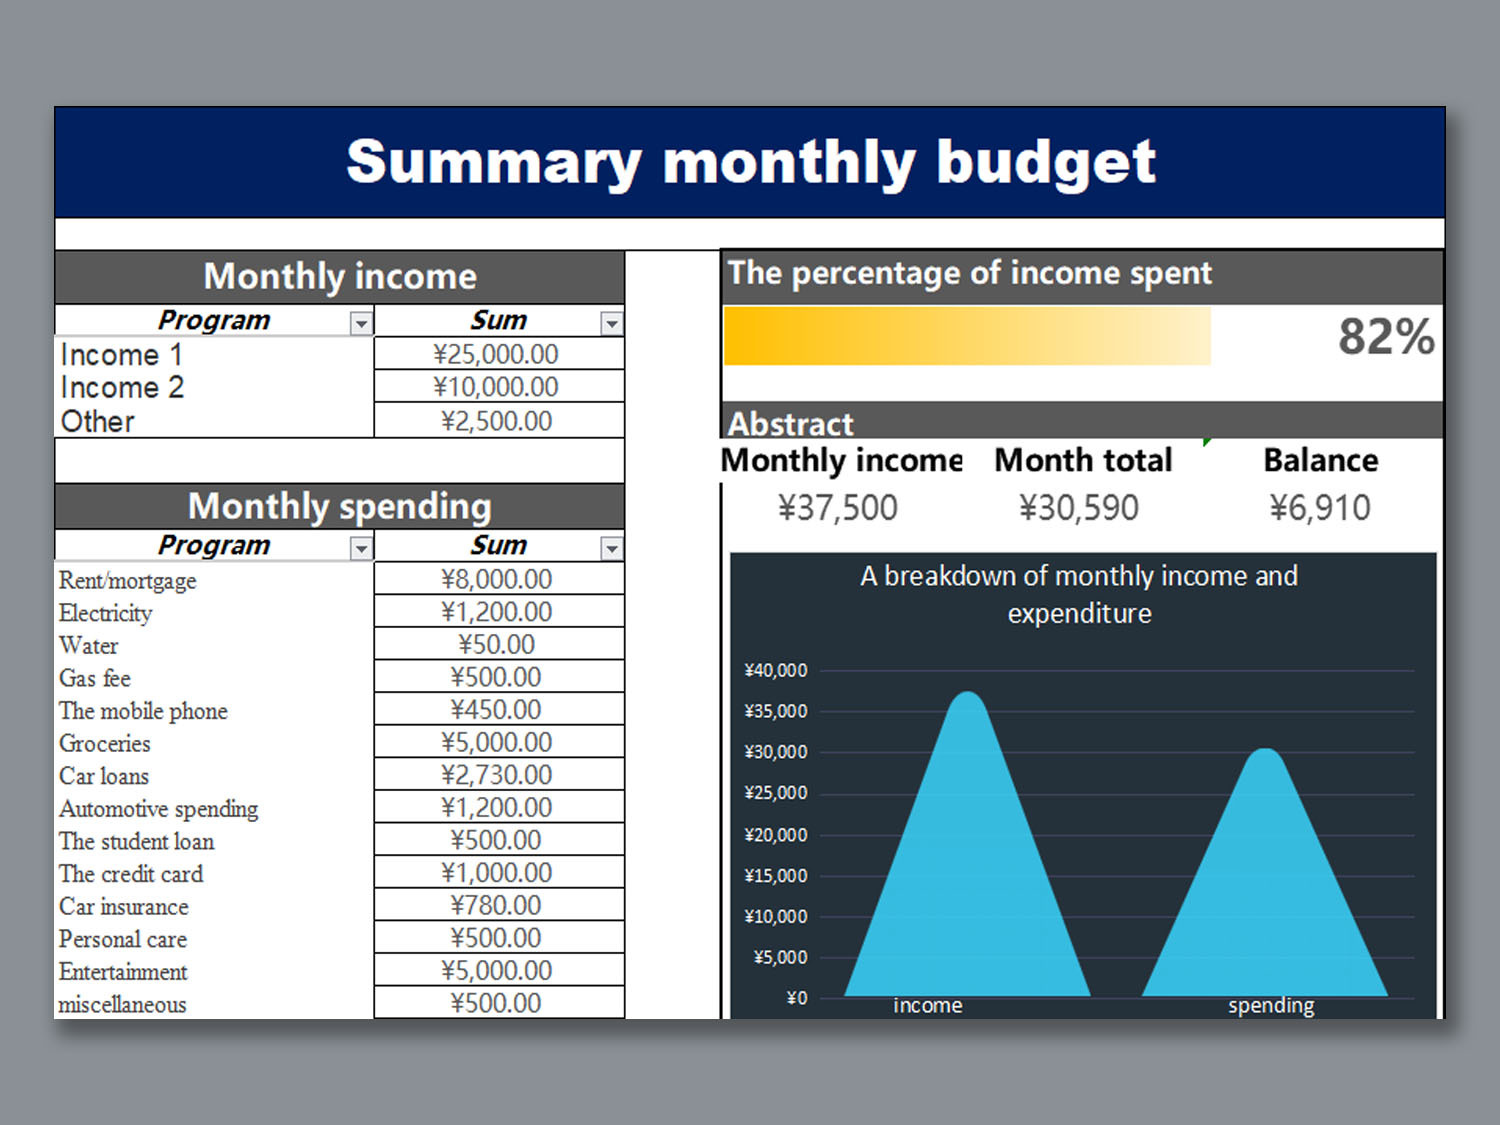Click the Summary monthly budget title banner

[750, 162]
